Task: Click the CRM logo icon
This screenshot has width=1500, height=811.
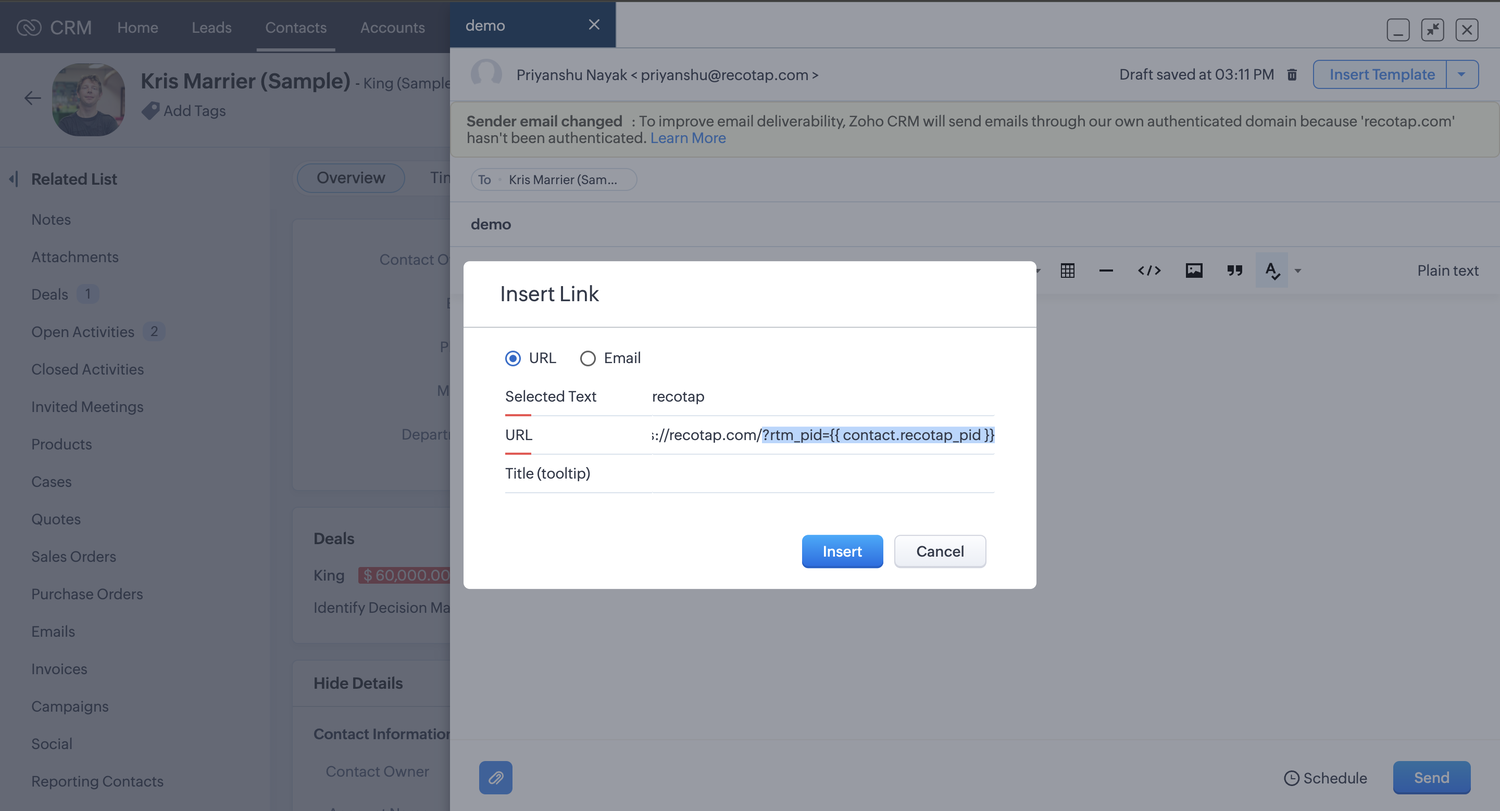Action: [x=29, y=27]
